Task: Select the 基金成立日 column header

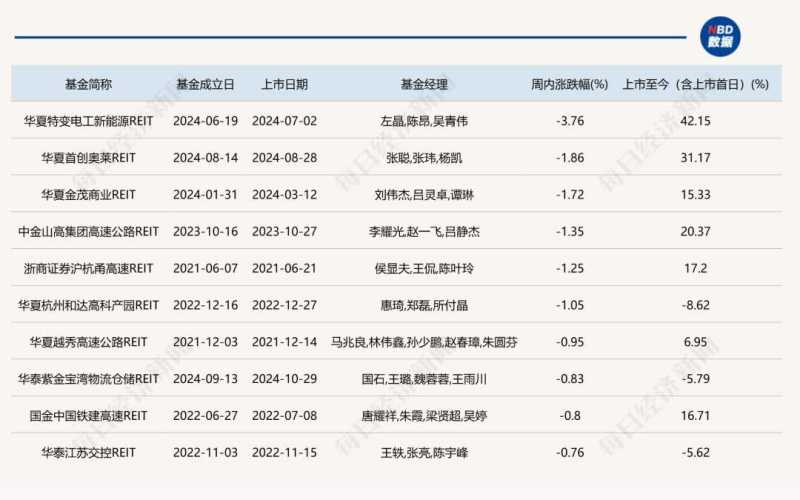Action: [205, 84]
